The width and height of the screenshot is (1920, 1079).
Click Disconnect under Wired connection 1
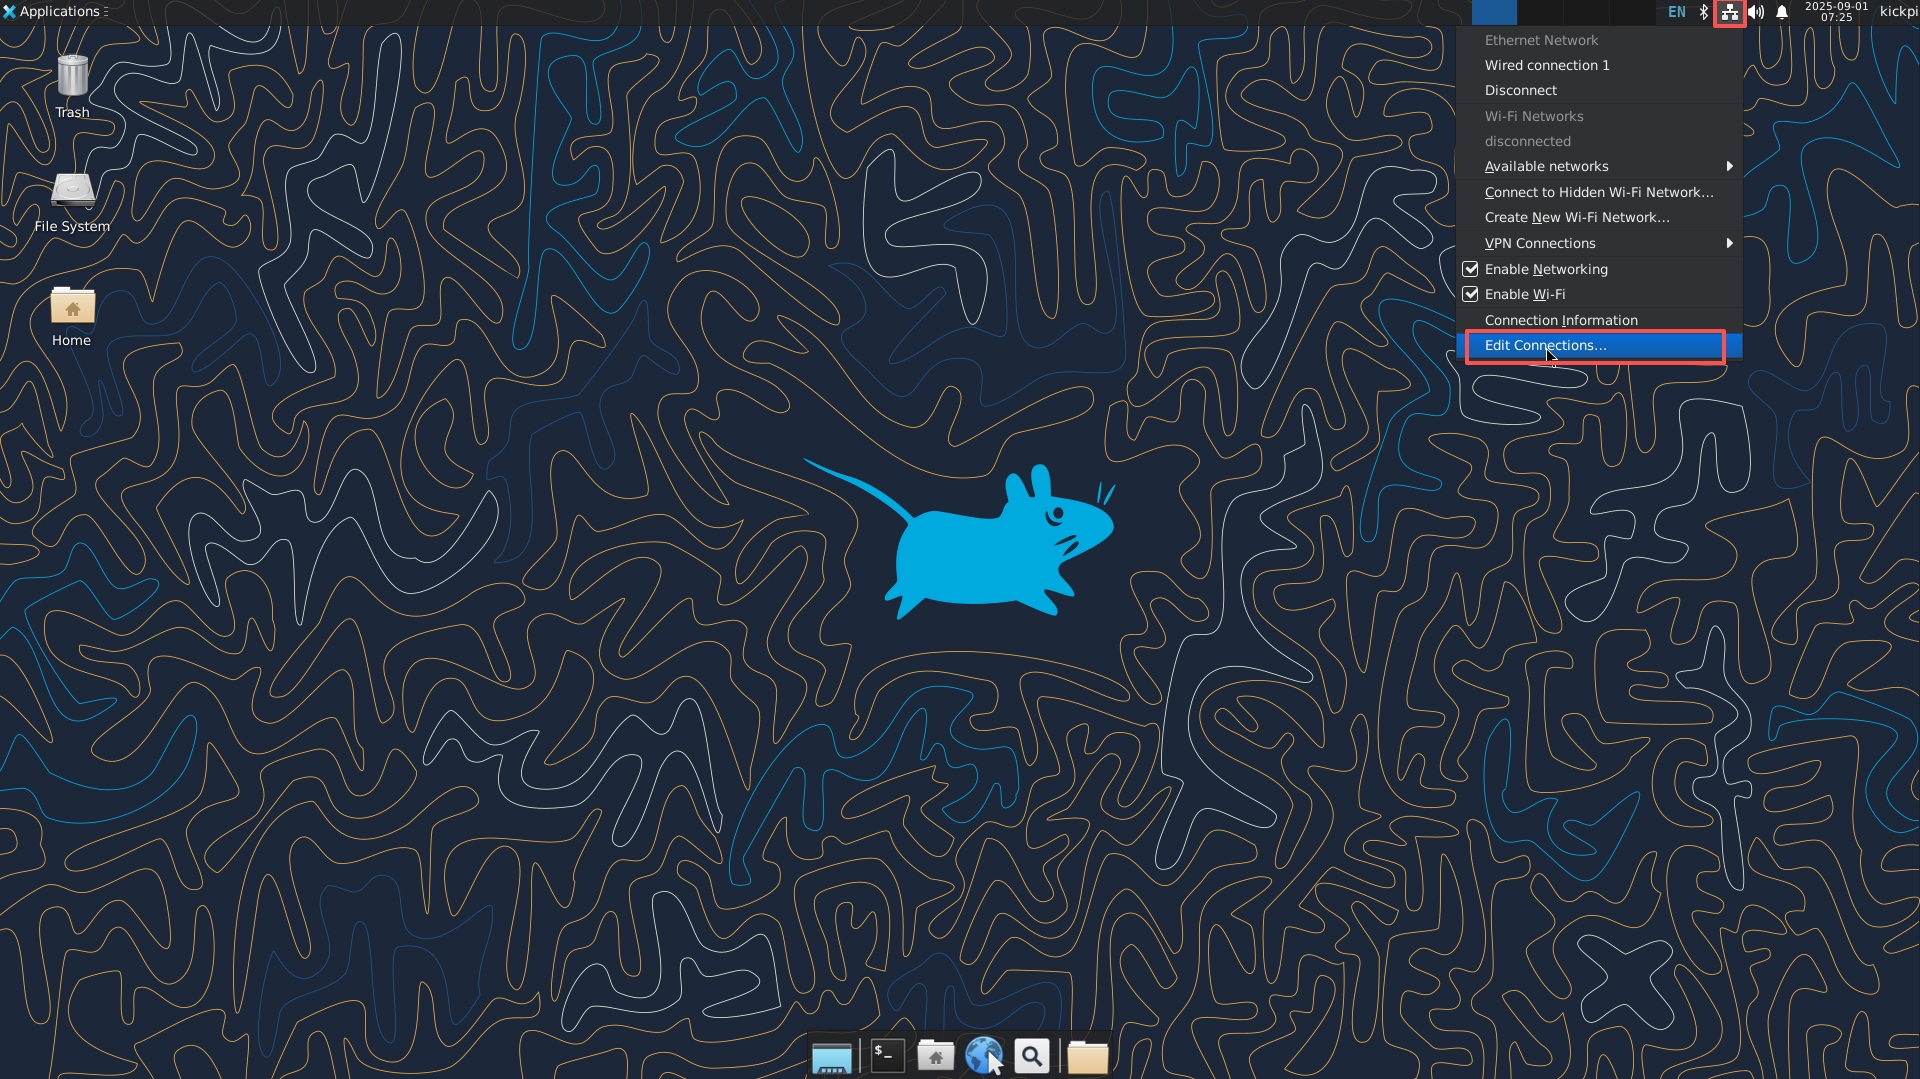(x=1520, y=90)
